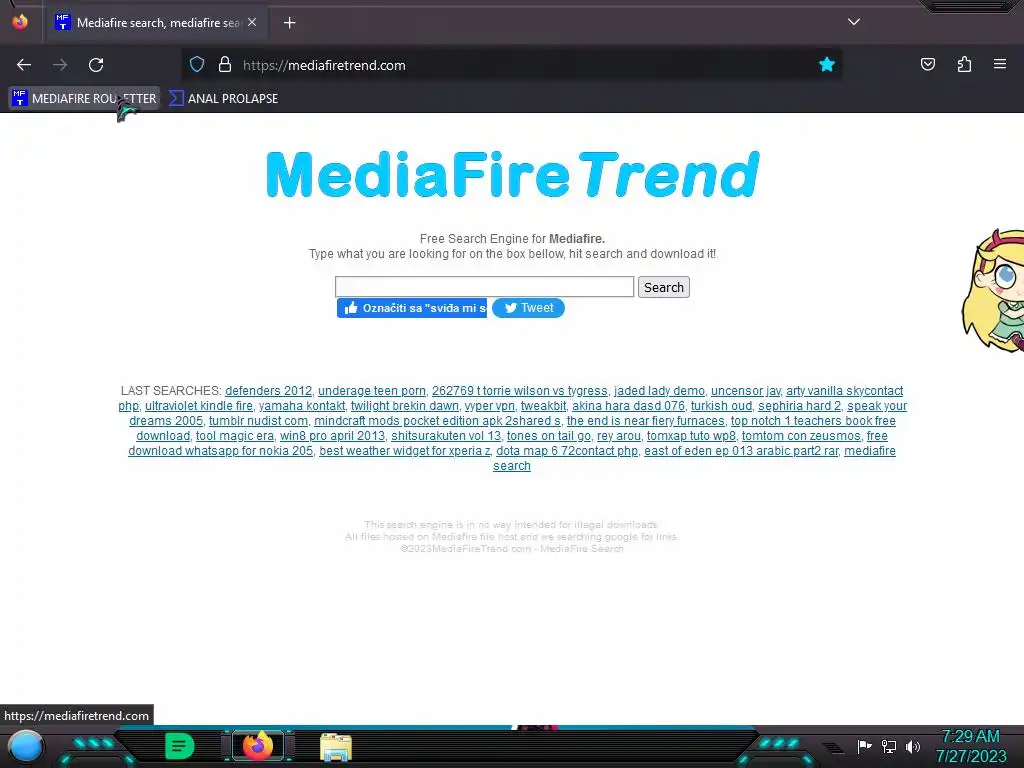The image size is (1024, 768).
Task: Open a new tab with plus button
Action: pyautogui.click(x=289, y=23)
